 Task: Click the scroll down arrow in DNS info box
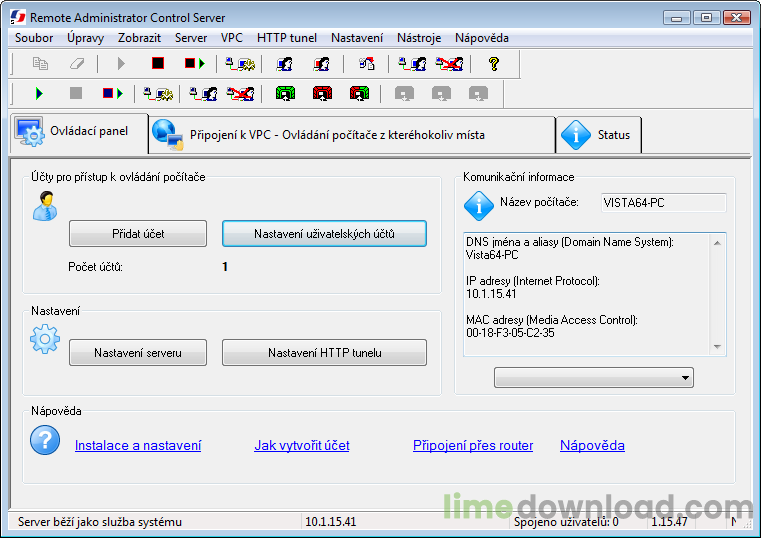[x=717, y=347]
